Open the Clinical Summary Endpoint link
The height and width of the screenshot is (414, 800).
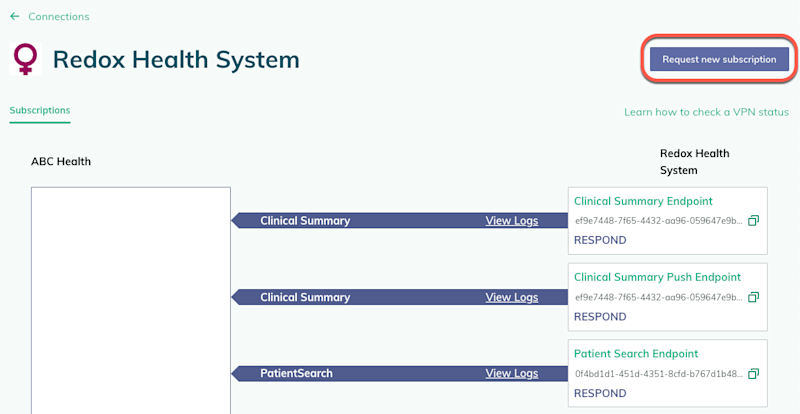point(643,201)
